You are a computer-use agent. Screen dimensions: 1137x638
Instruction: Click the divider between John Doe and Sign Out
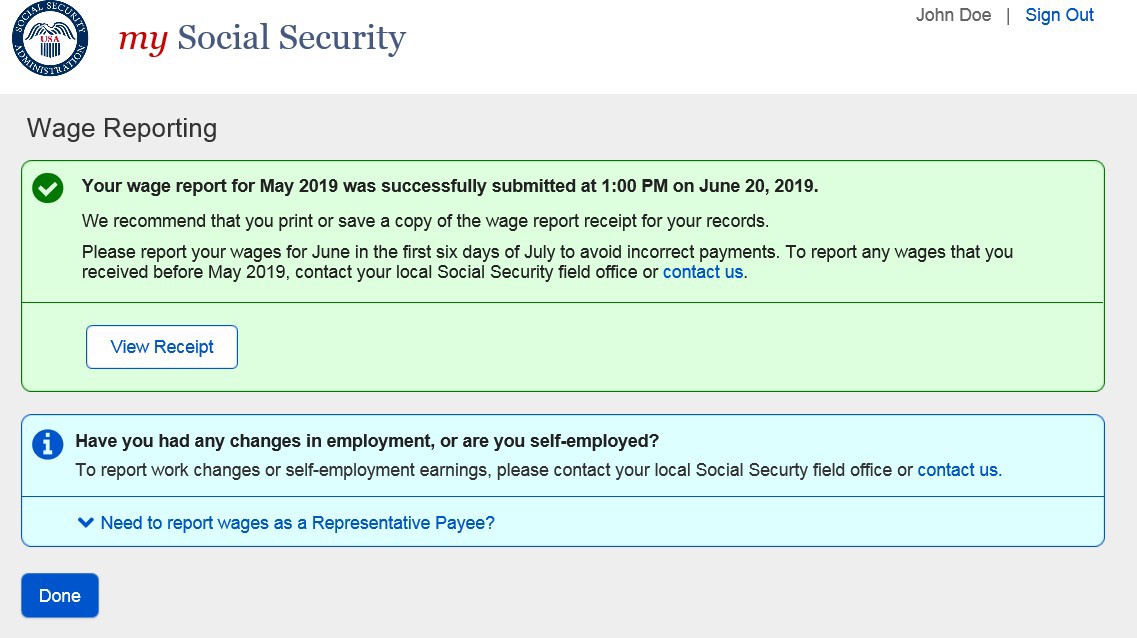pos(1008,16)
